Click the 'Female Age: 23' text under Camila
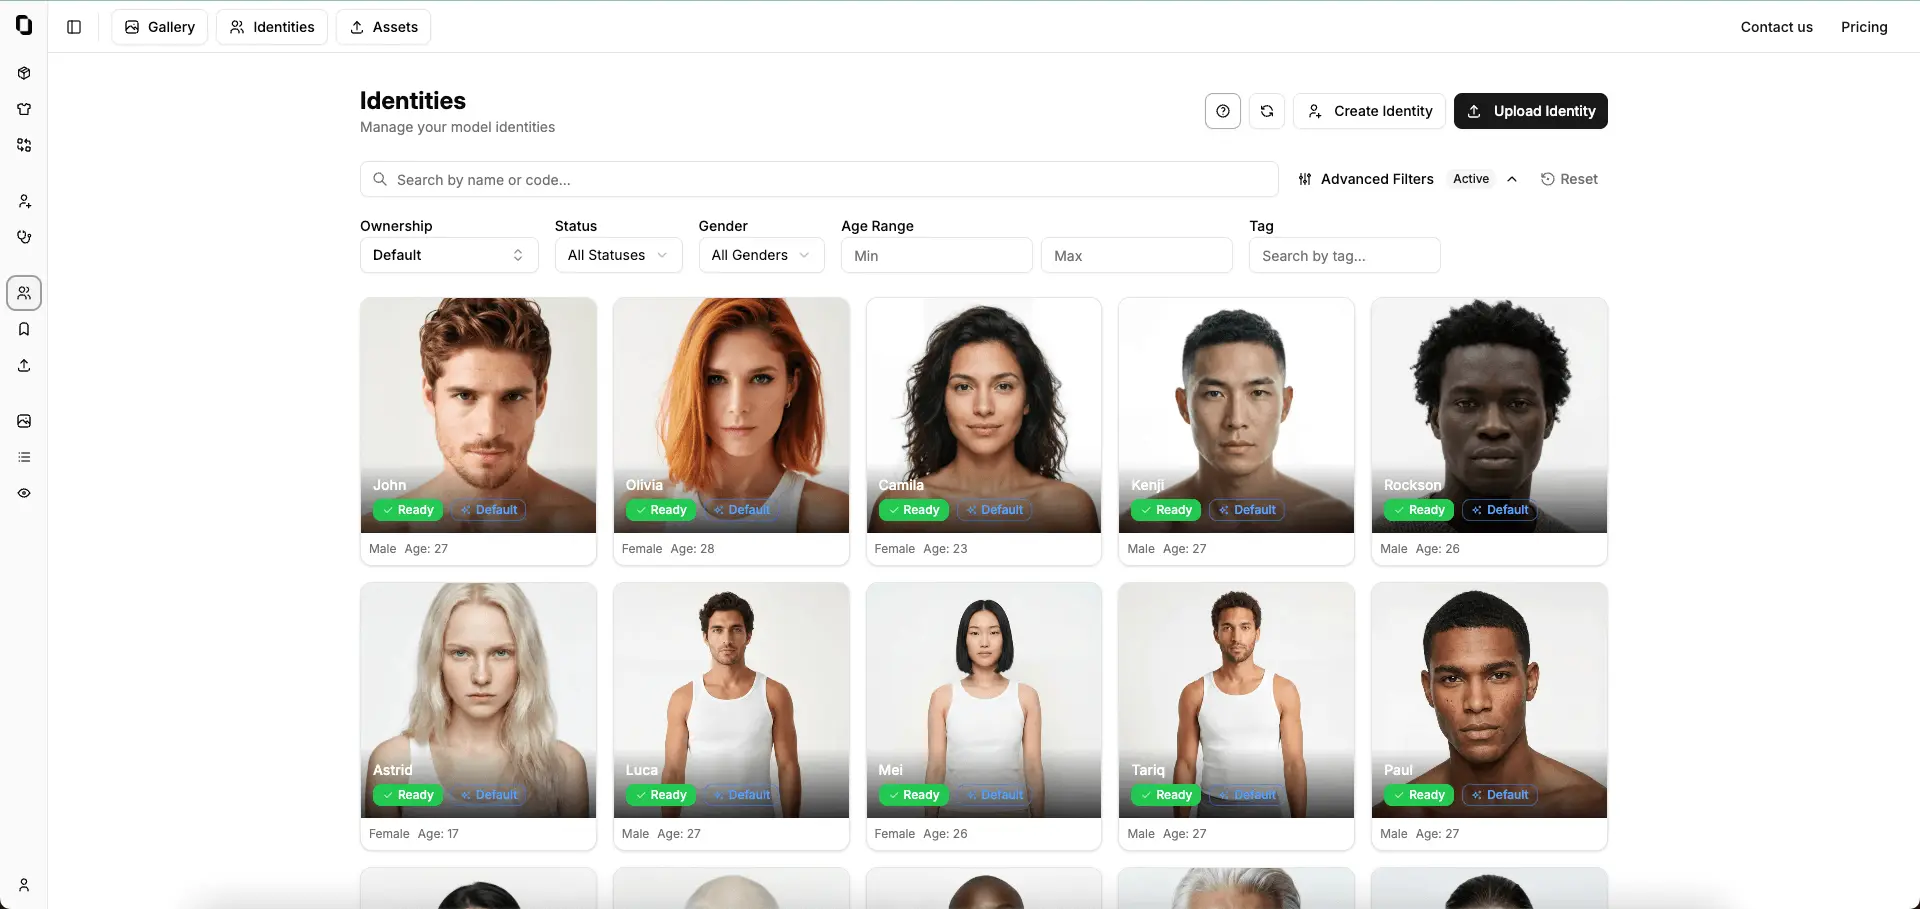Screen dimensions: 1920x909 click(921, 549)
